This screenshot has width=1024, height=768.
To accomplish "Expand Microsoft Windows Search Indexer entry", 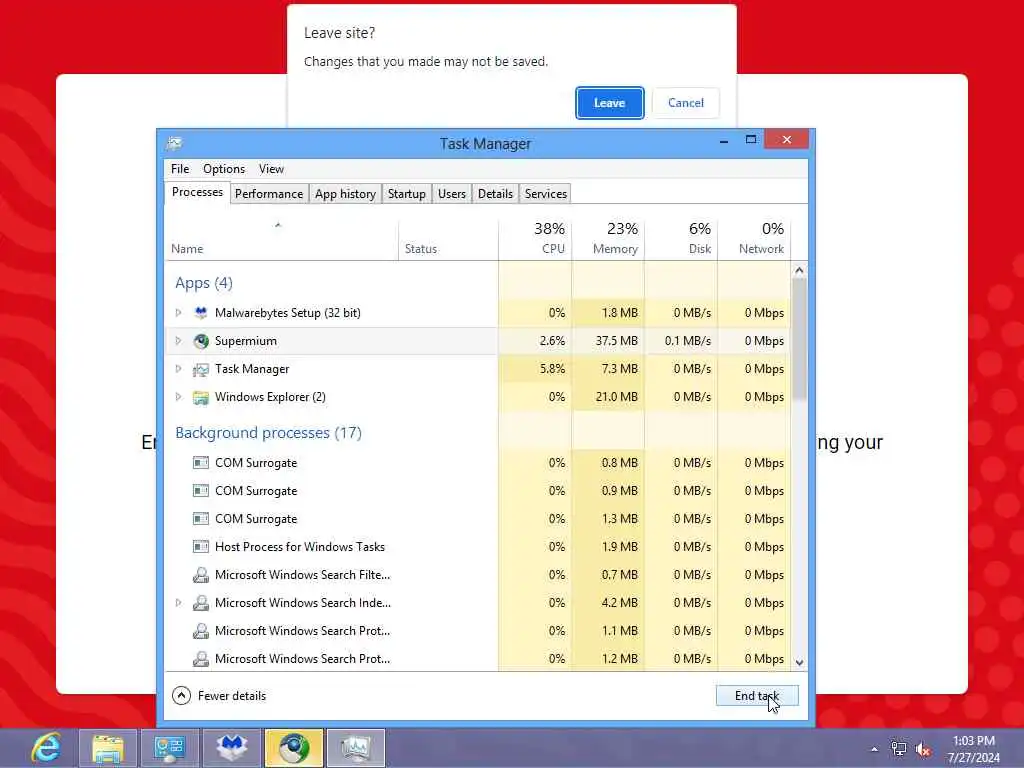I will 178,603.
